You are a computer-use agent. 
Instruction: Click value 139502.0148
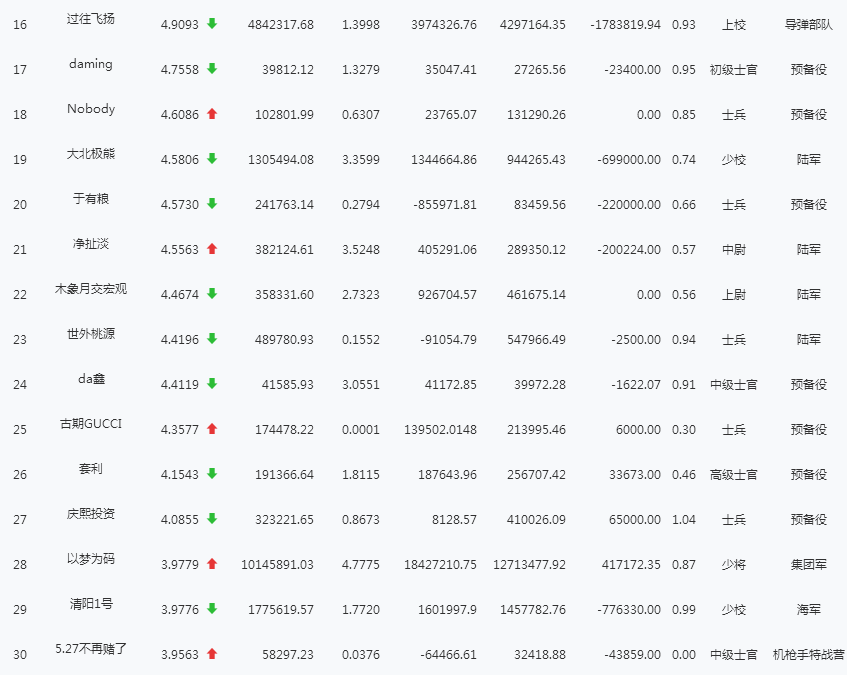tap(440, 430)
